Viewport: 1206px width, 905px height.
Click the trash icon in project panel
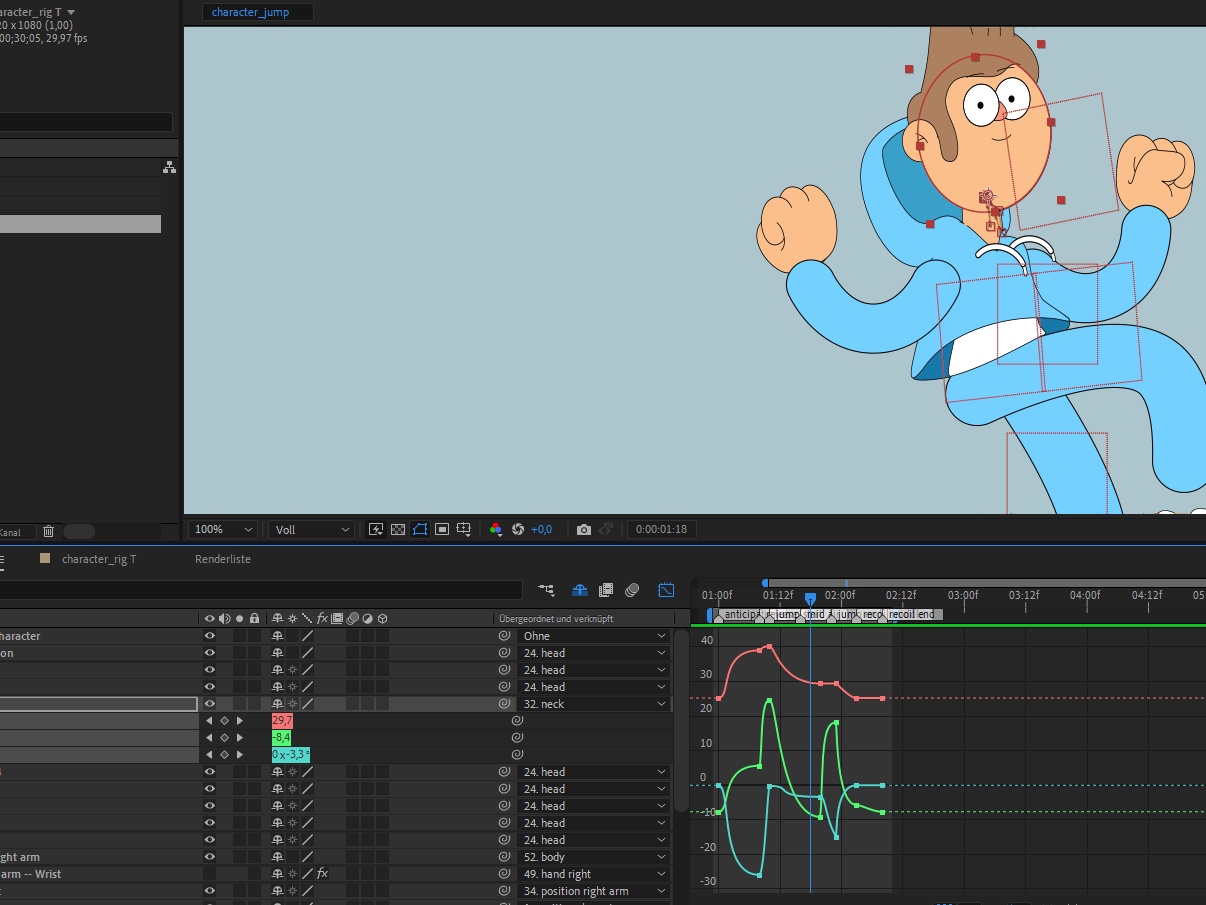pos(48,532)
